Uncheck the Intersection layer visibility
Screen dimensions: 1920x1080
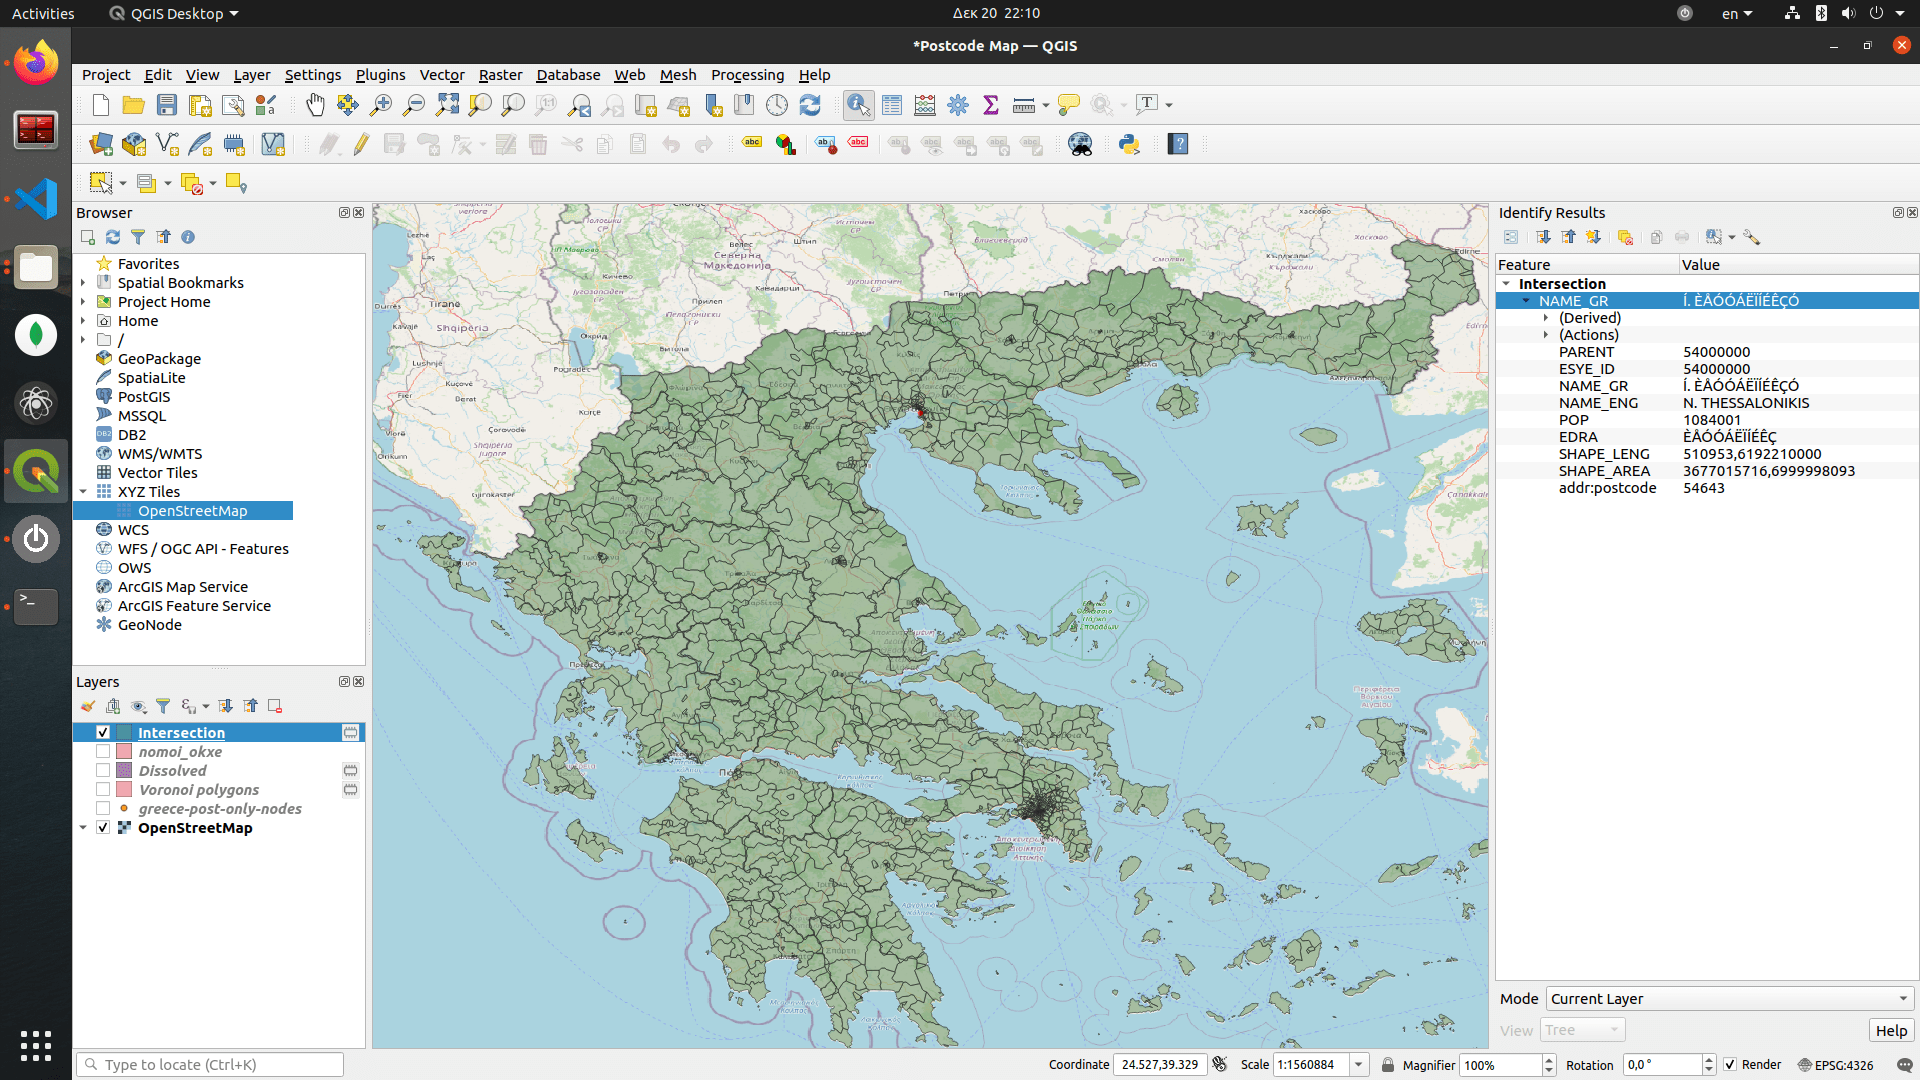tap(103, 733)
